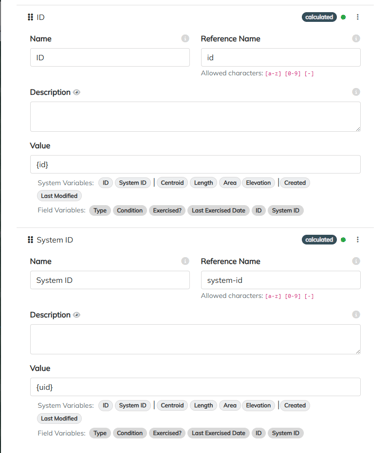388x453 pixels.
Task: Insert Elevation variable in System ID section
Action: point(258,405)
